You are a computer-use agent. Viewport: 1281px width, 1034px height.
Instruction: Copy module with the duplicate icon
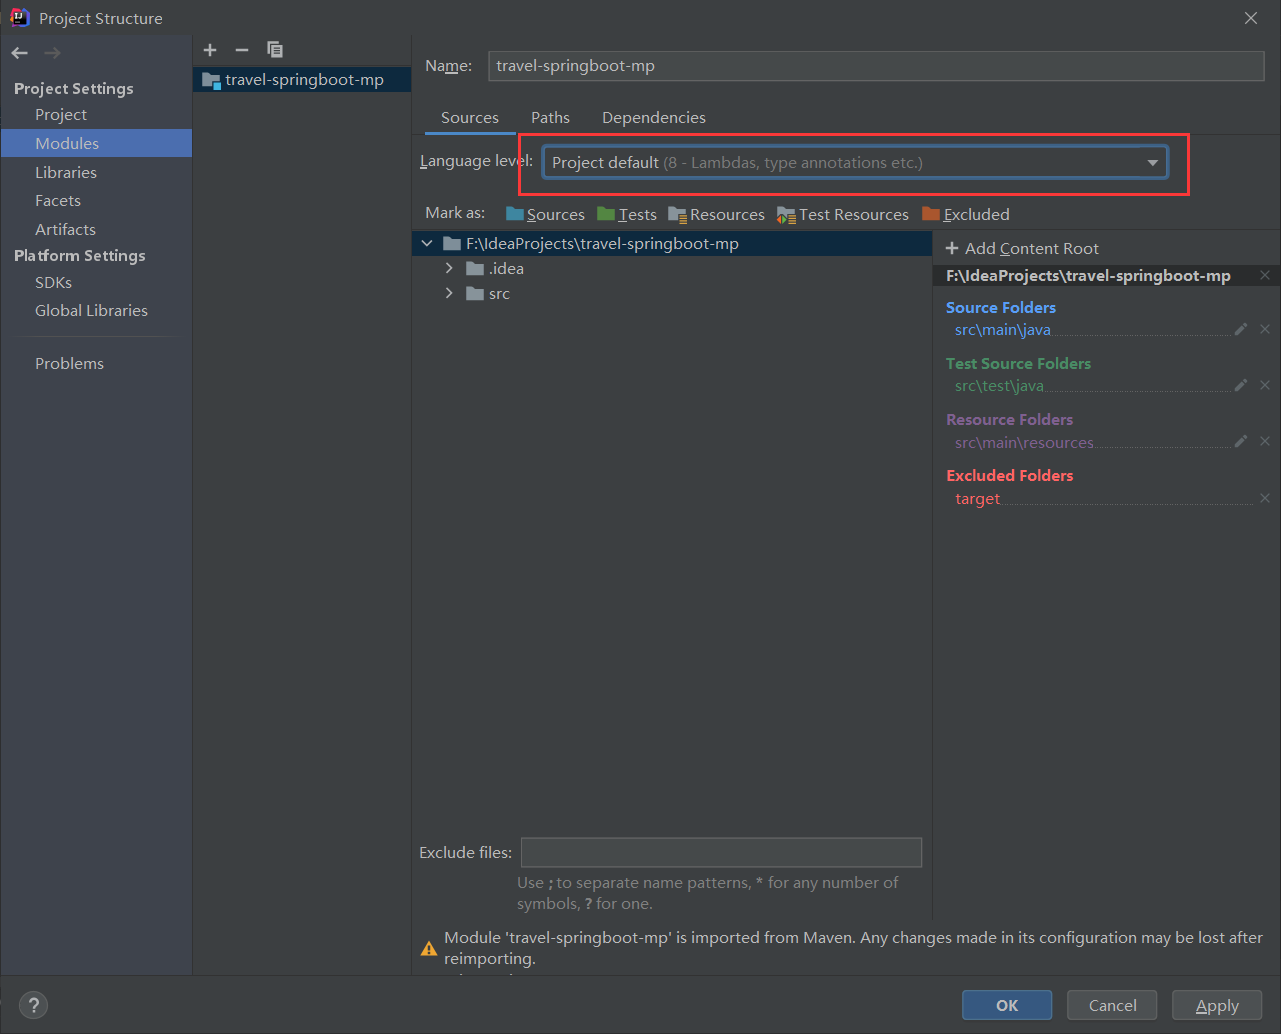[x=275, y=50]
